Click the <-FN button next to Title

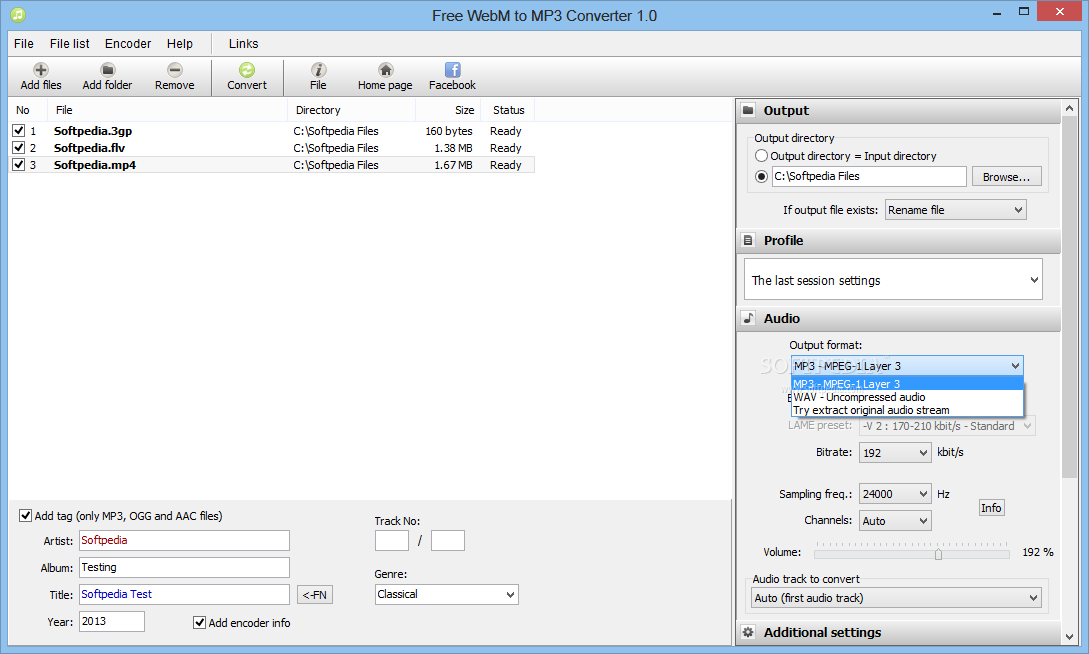pos(315,594)
